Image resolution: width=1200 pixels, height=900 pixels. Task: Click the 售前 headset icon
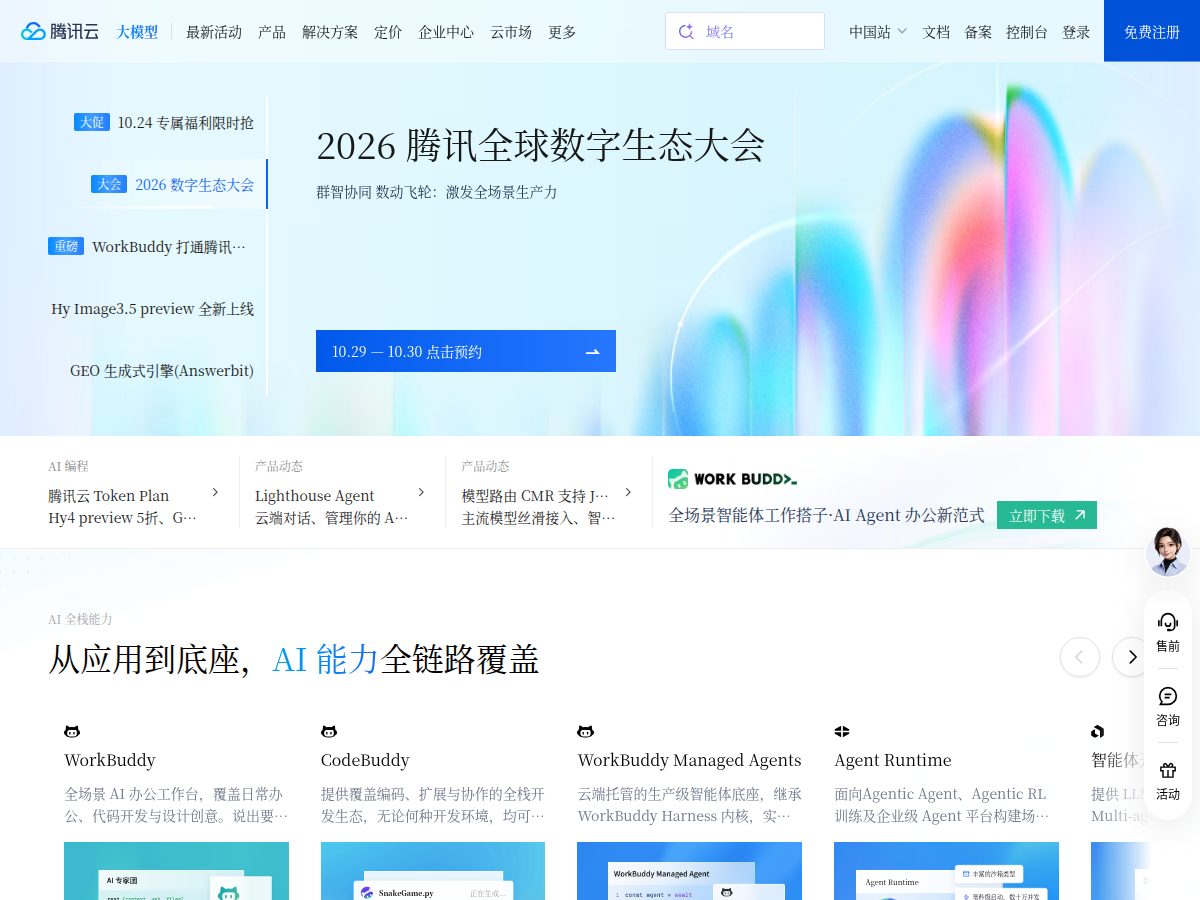coord(1168,622)
